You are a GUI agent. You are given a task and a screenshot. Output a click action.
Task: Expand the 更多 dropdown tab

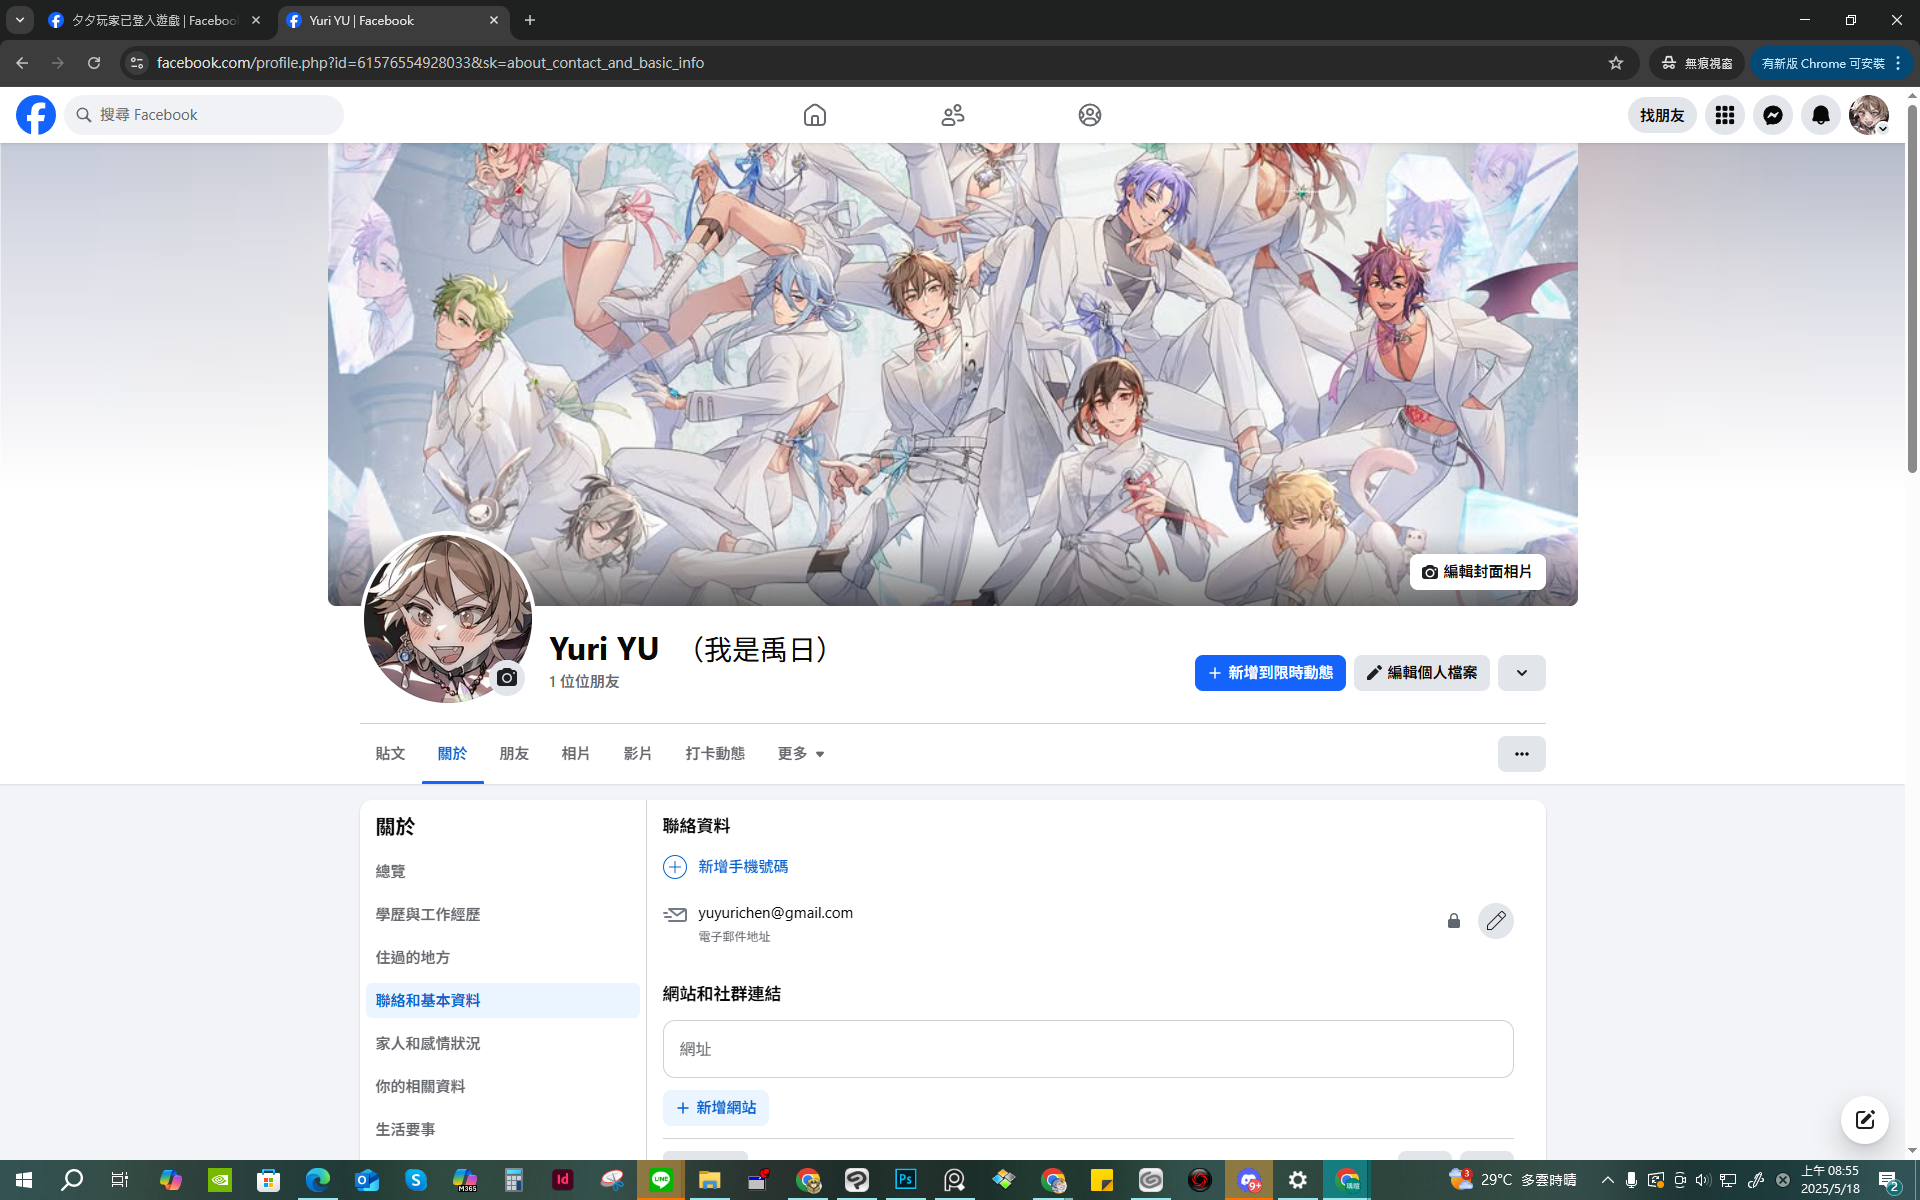point(801,754)
